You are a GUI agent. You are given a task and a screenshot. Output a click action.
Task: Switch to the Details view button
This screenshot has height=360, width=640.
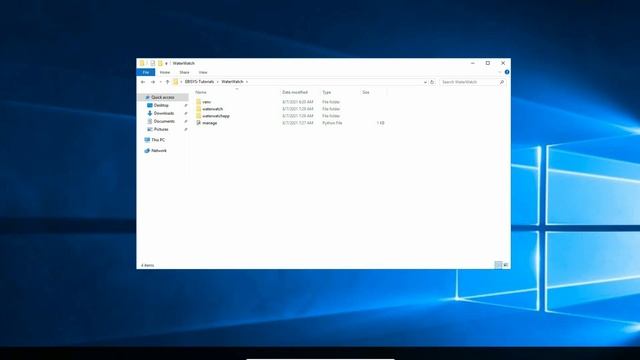point(498,265)
